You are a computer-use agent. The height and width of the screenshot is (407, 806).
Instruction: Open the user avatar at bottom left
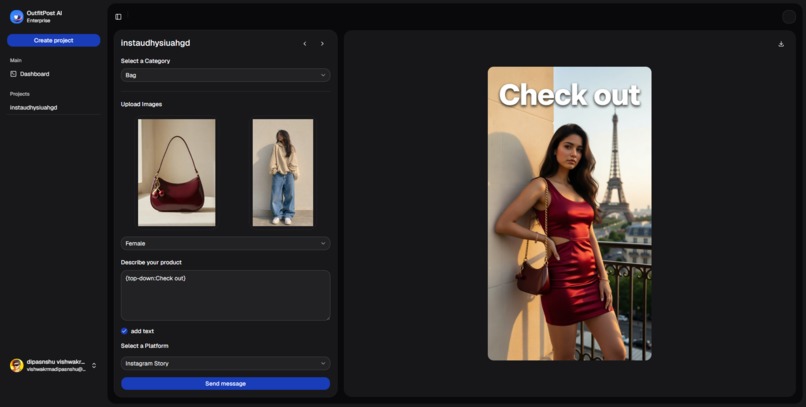point(16,365)
